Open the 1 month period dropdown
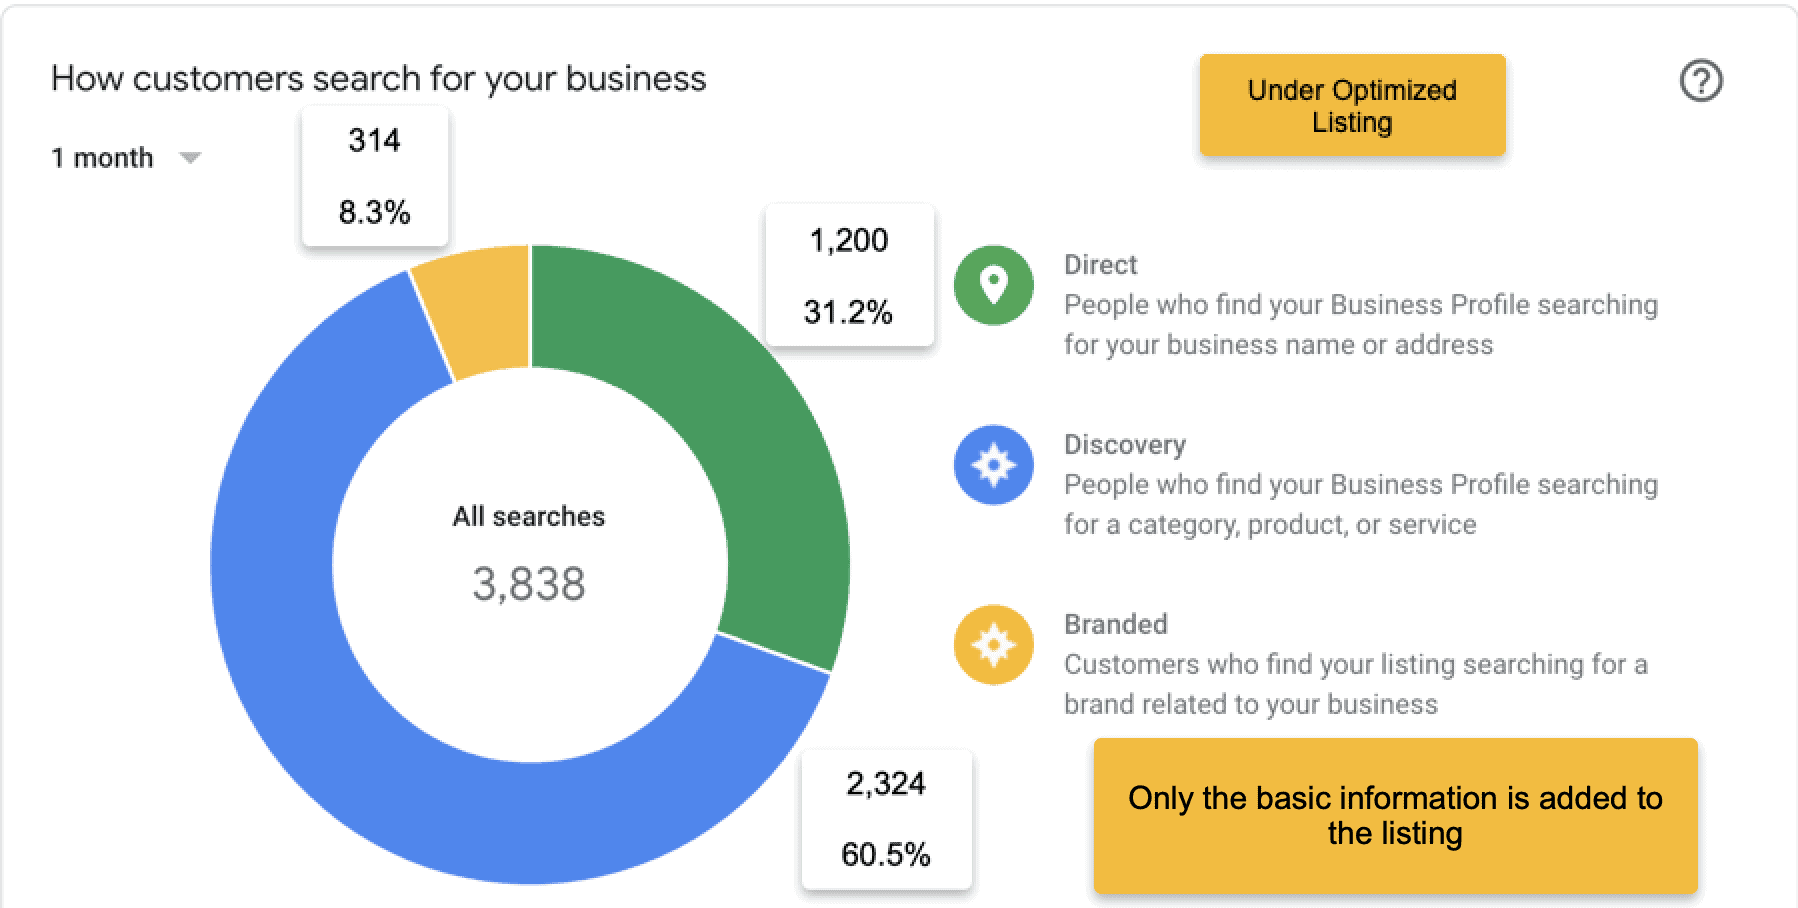The height and width of the screenshot is (908, 1798). point(103,158)
